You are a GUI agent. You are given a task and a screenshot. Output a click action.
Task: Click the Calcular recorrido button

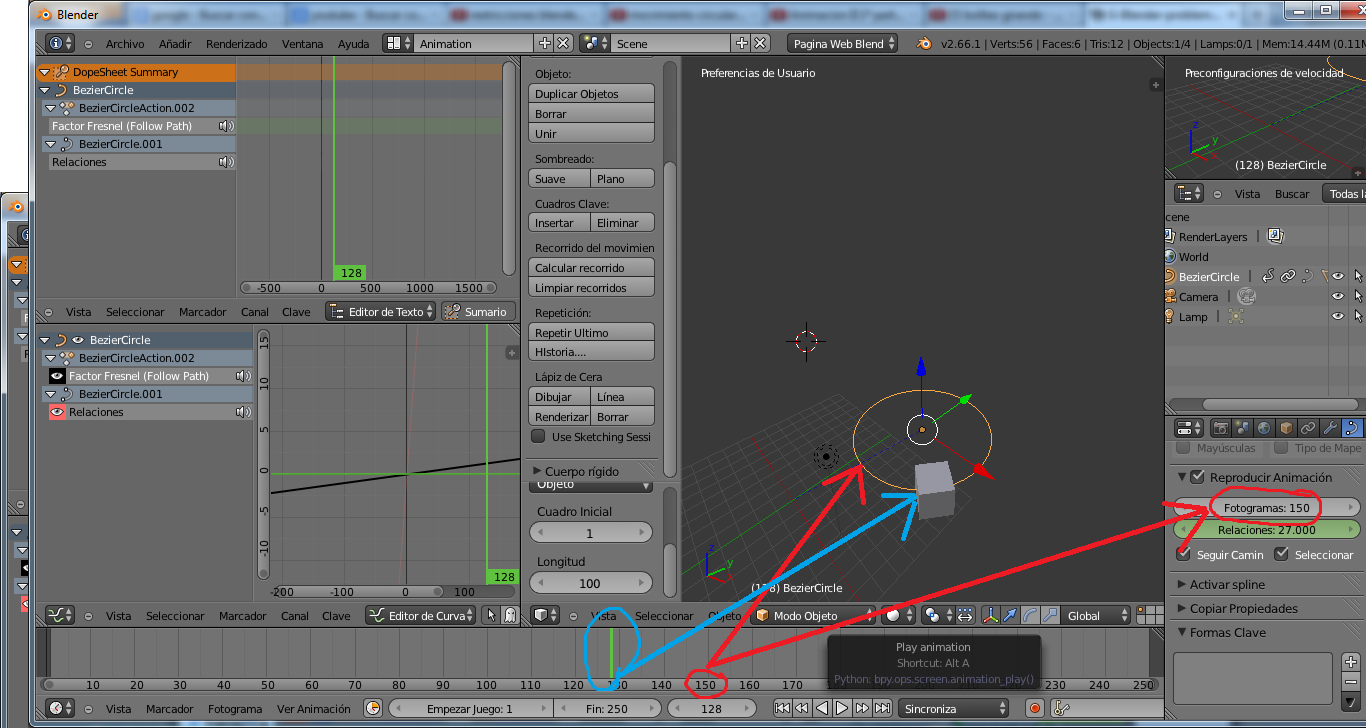click(591, 267)
